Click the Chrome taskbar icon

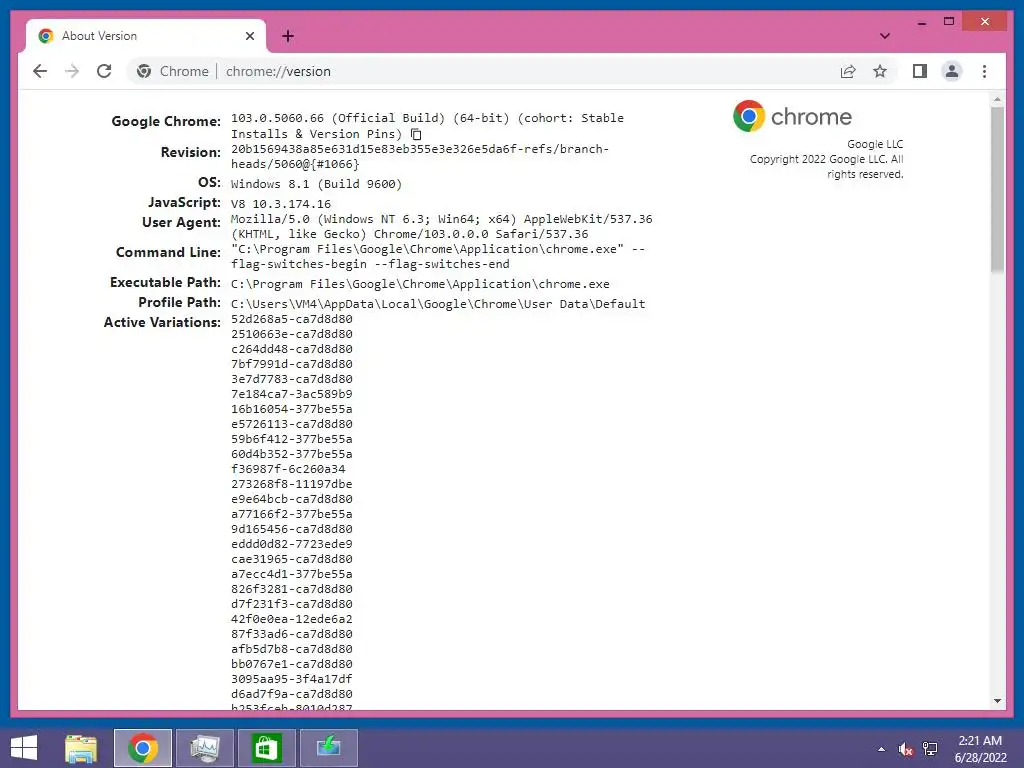click(x=143, y=748)
